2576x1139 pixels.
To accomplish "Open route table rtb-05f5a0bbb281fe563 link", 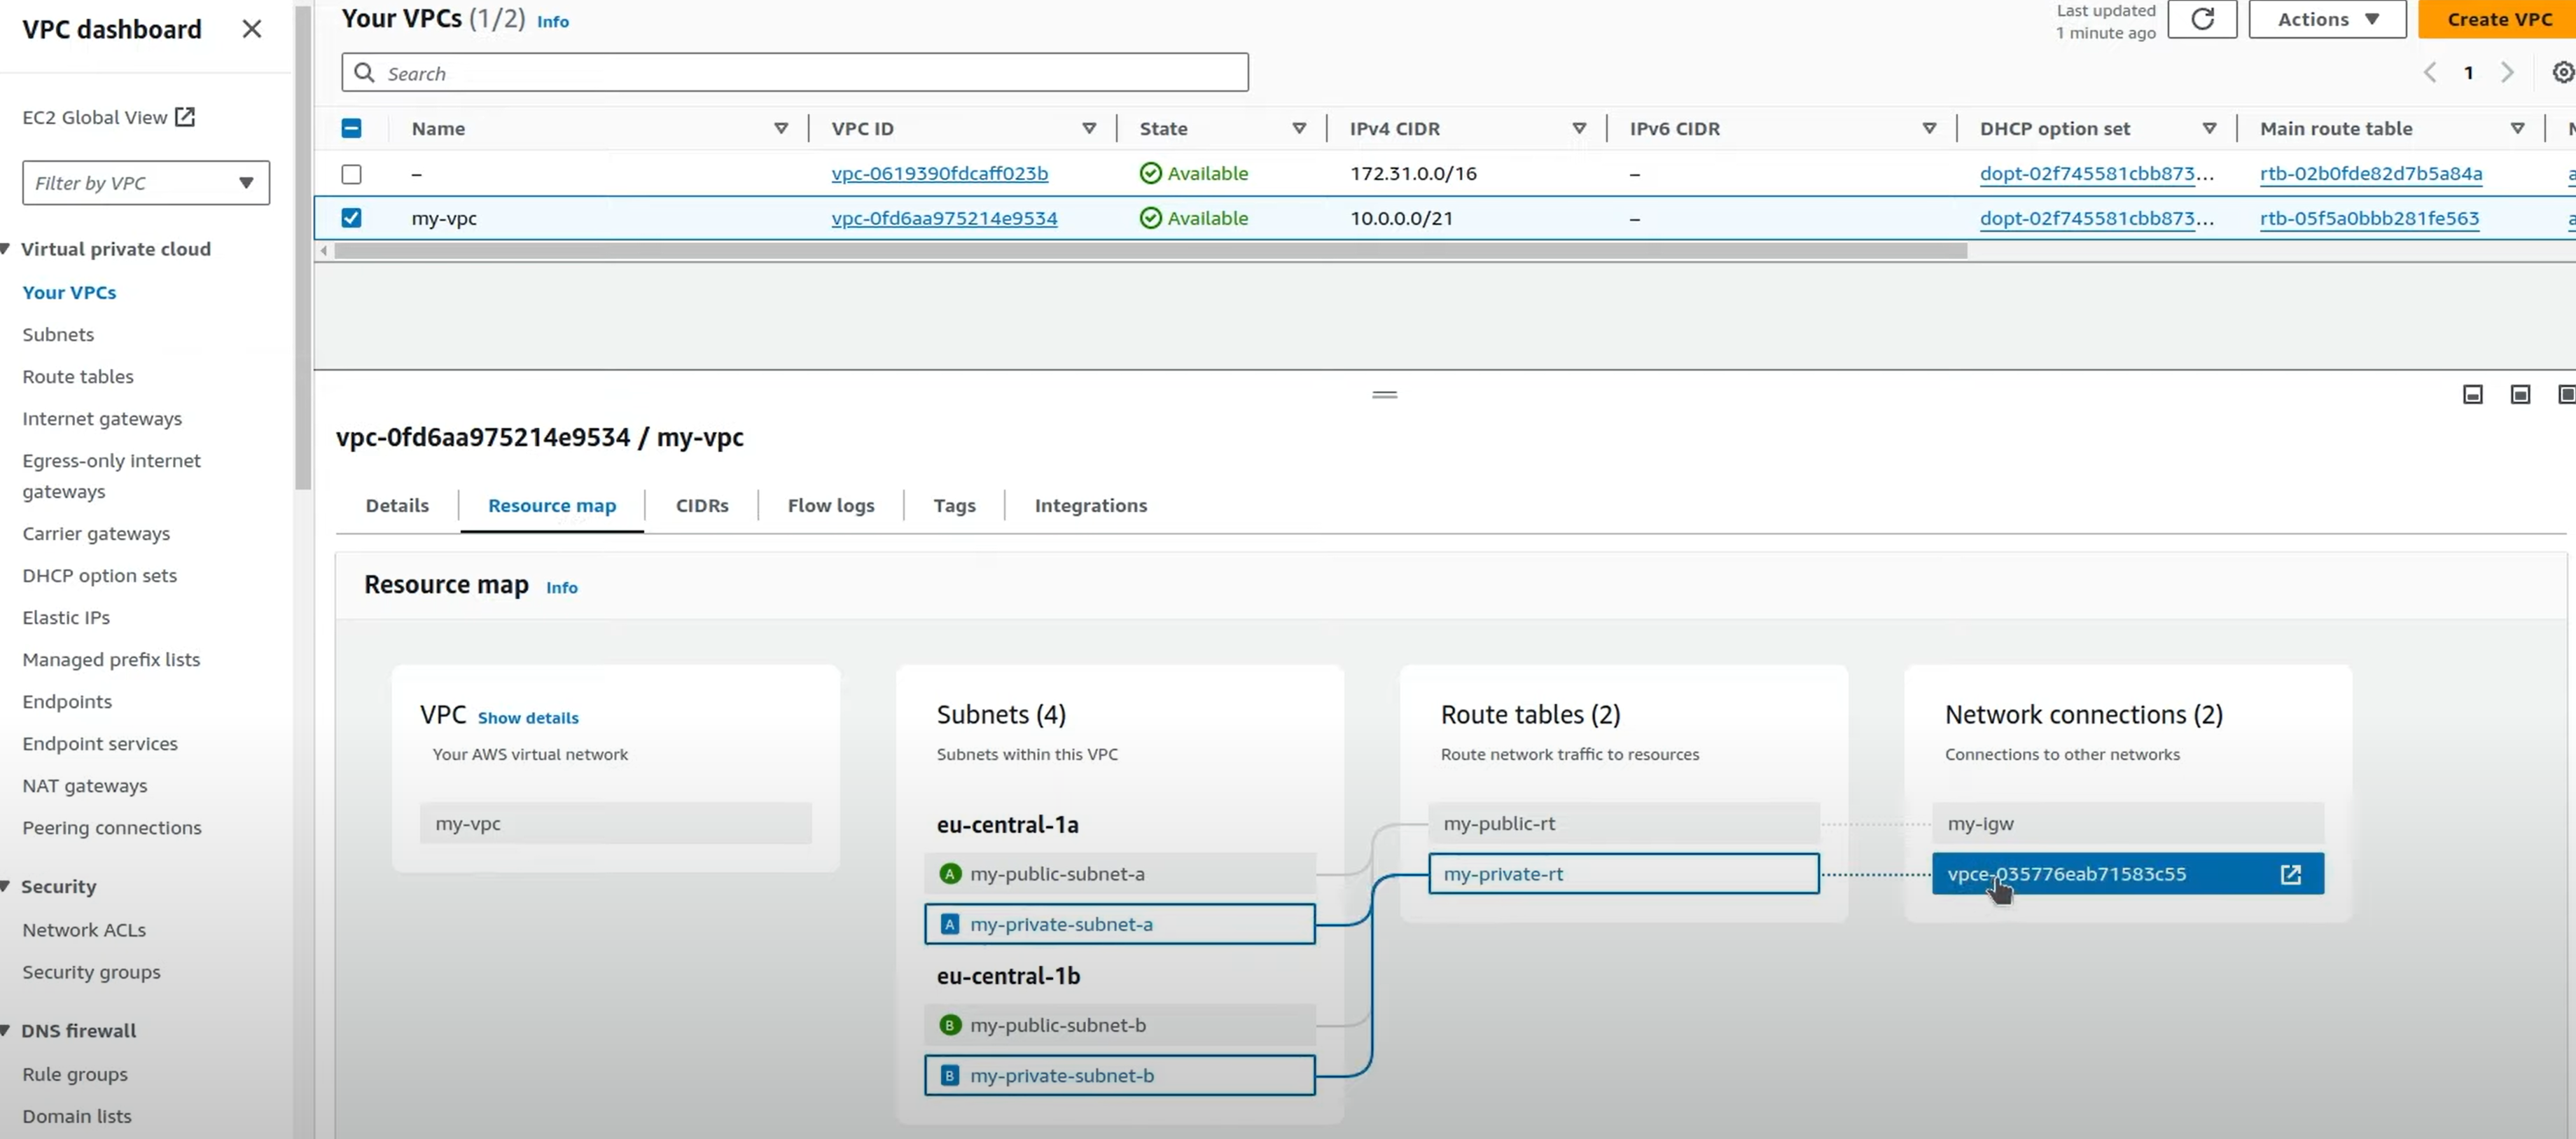I will [2368, 218].
